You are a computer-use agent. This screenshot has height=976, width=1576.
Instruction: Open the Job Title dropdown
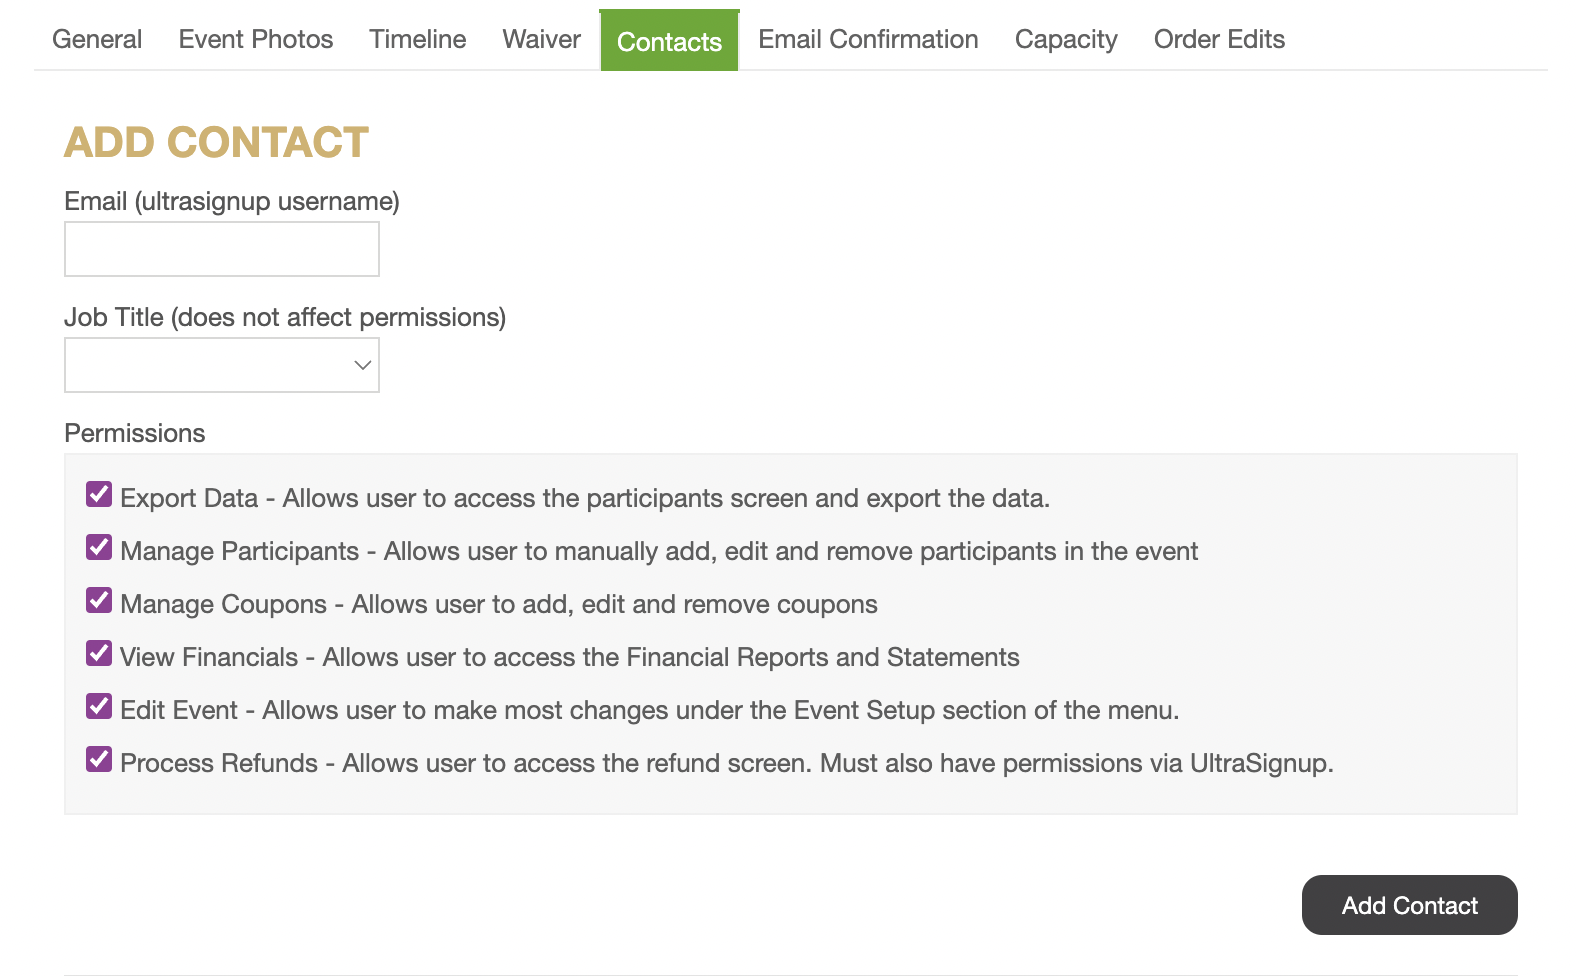pos(222,365)
